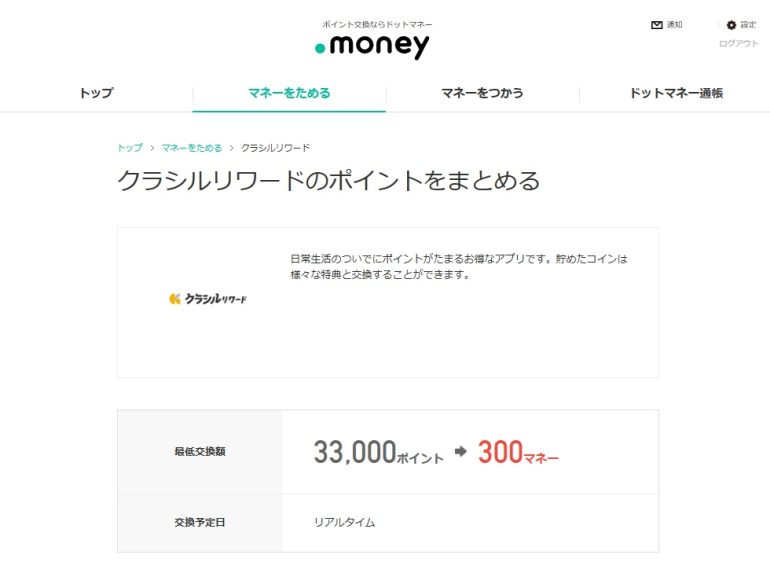Click the arrow between points and money
770x562 pixels.
460,451
